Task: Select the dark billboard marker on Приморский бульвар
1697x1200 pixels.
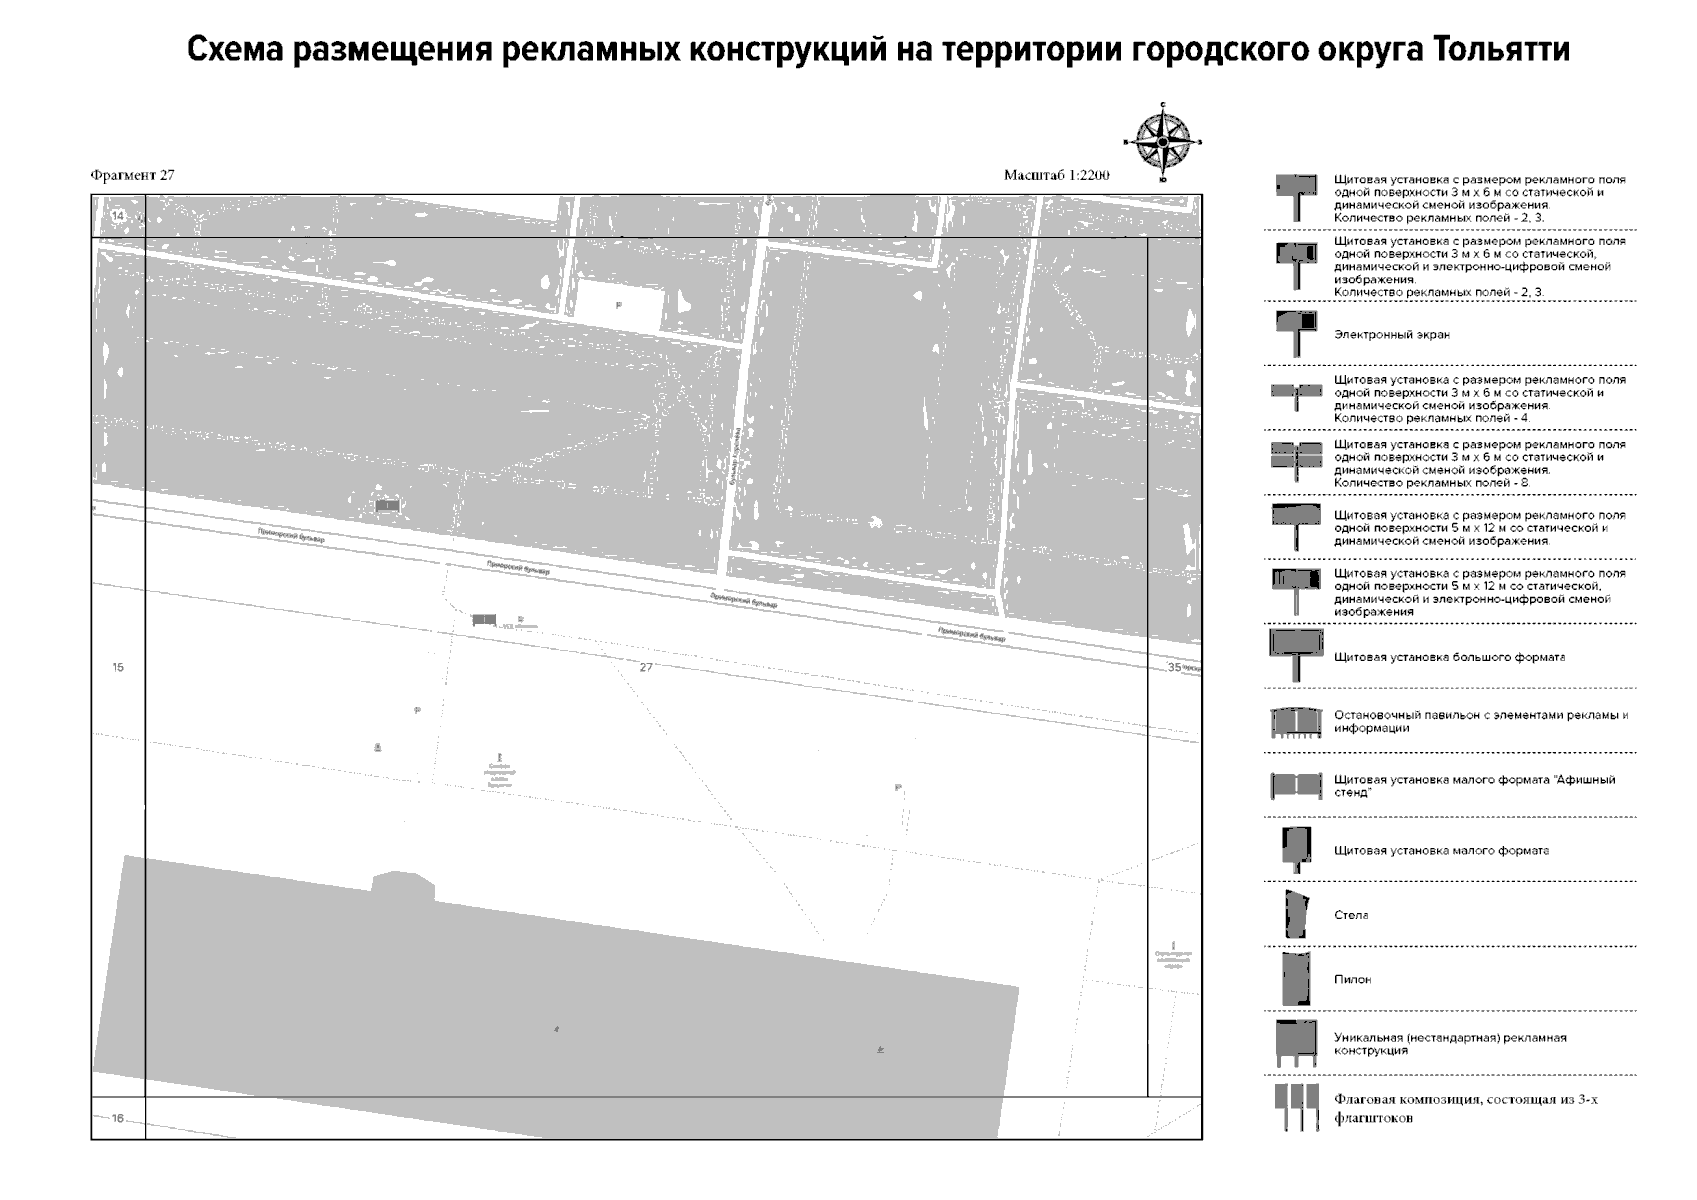Action: click(485, 620)
